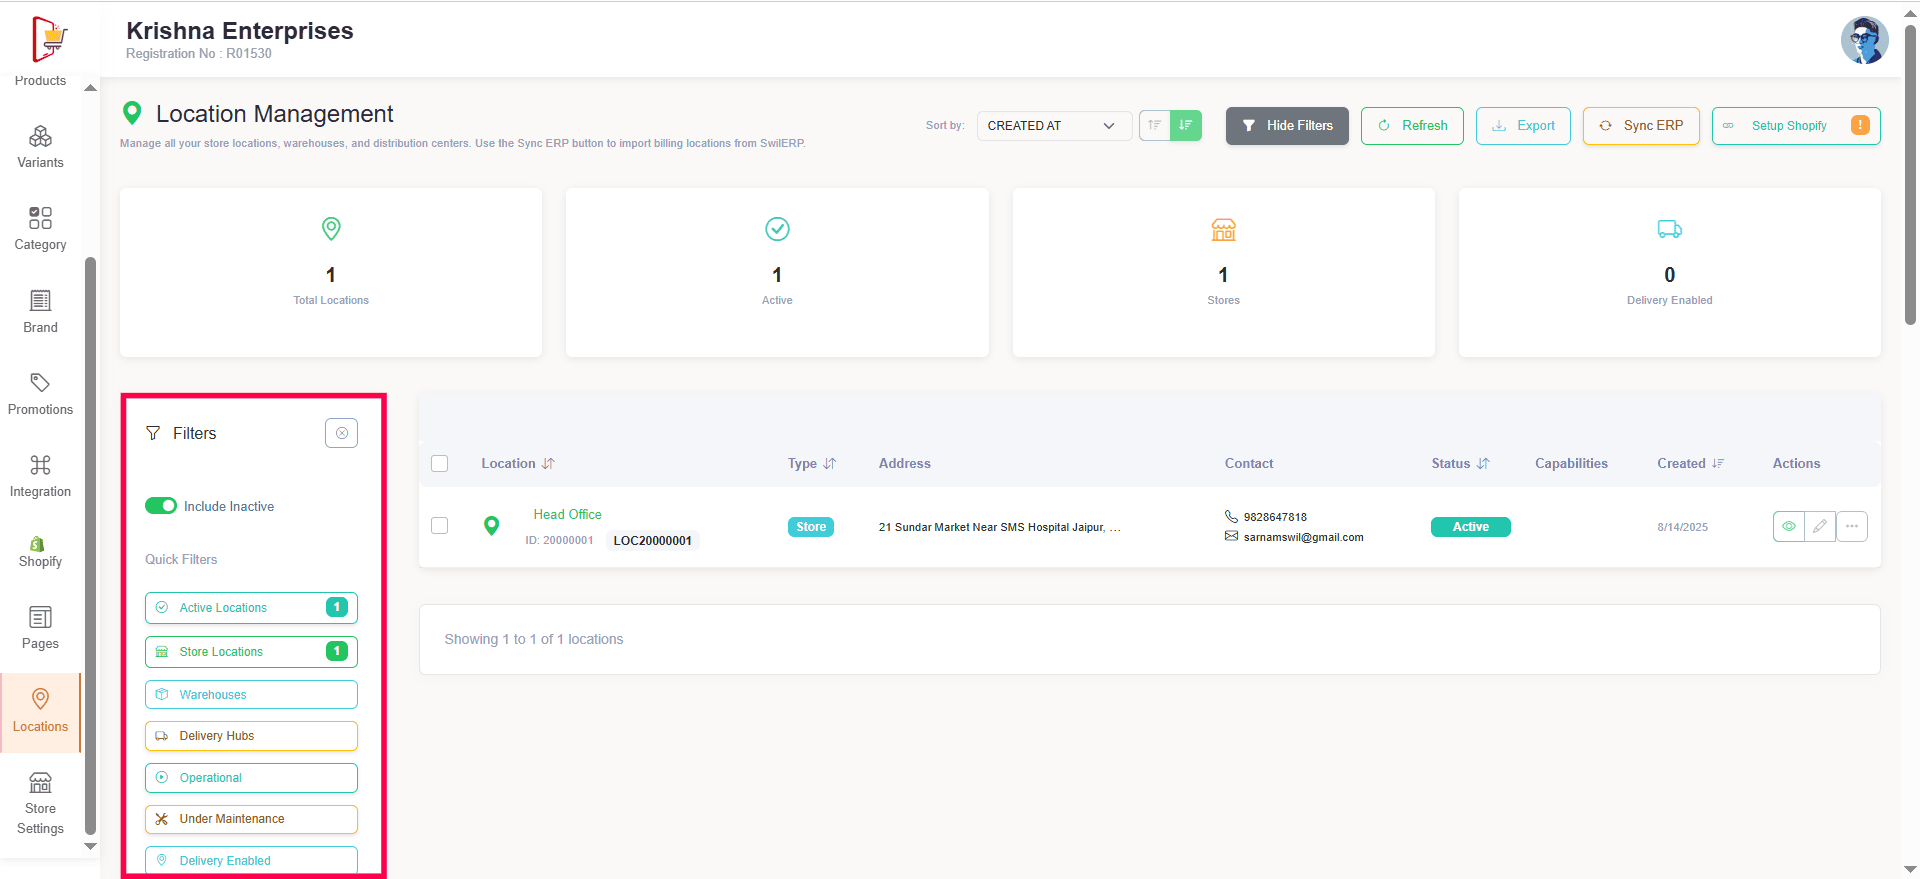Screen dimensions: 1920x879
Task: Open the CREATED AT sort dropdown
Action: click(x=1053, y=125)
